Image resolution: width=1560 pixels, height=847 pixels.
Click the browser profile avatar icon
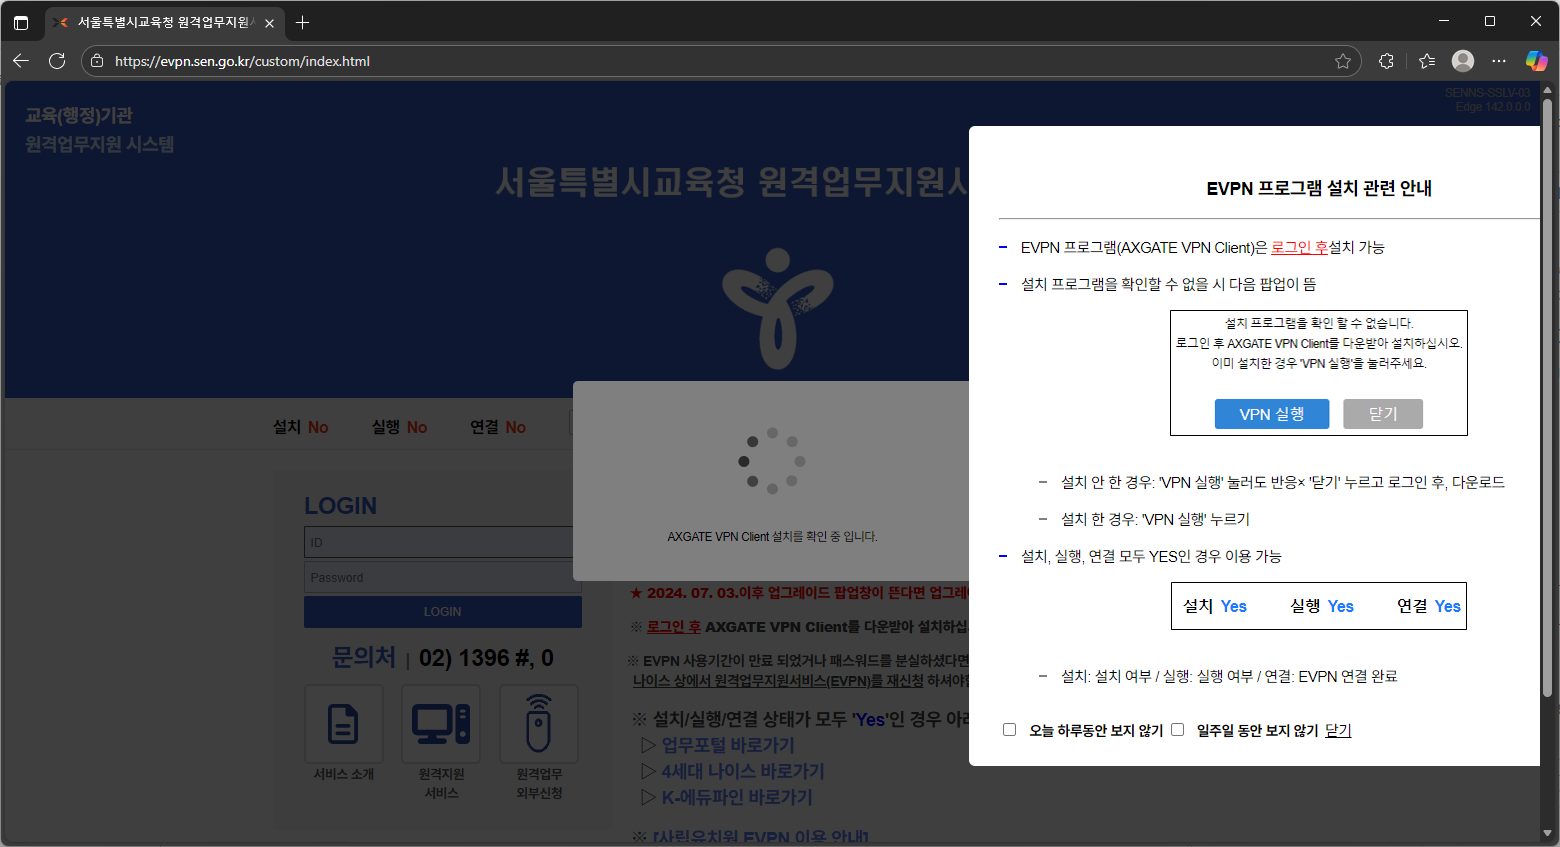(1463, 61)
